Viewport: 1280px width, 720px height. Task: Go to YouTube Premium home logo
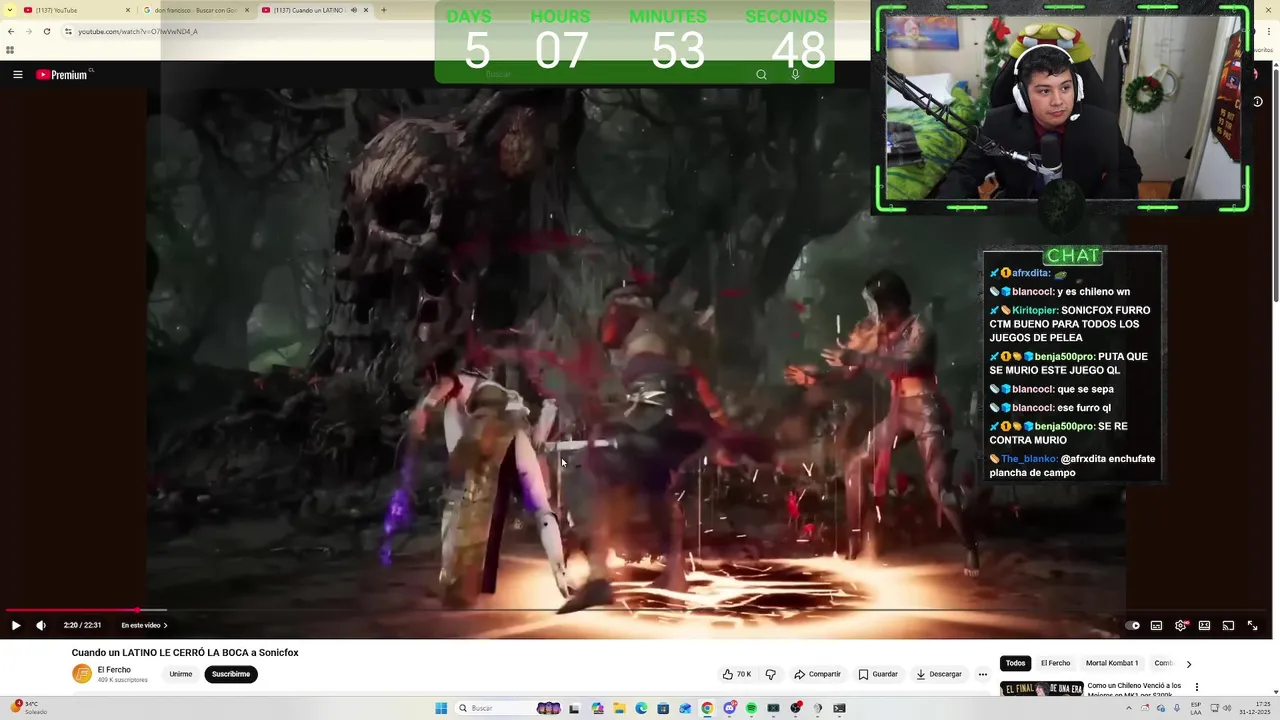pyautogui.click(x=63, y=74)
